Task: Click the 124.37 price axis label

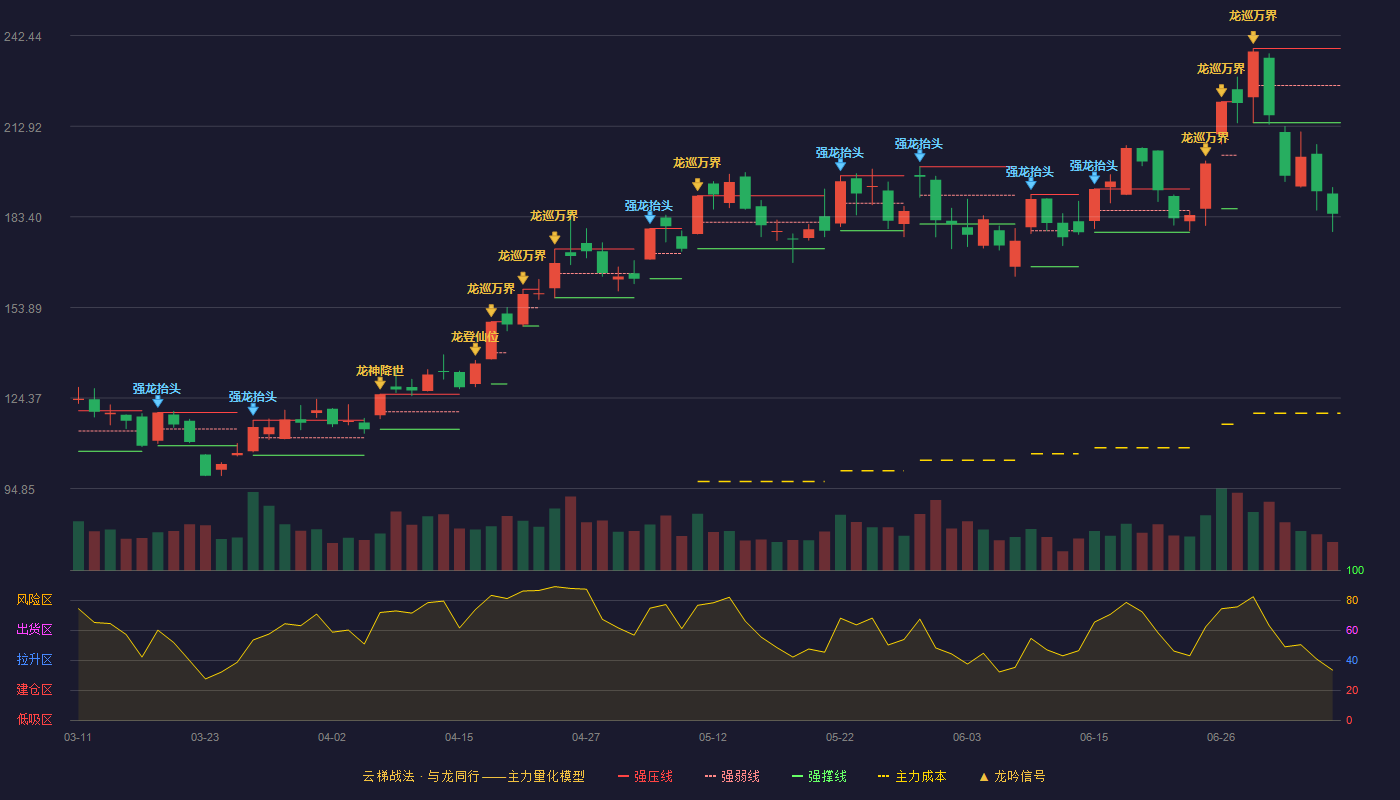Action: [x=22, y=398]
